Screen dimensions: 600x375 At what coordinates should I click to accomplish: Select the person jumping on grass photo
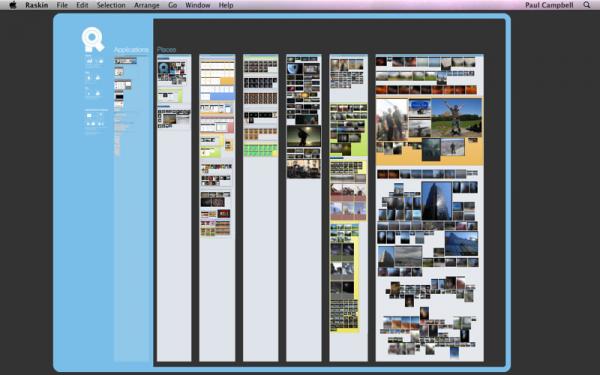coord(457,118)
